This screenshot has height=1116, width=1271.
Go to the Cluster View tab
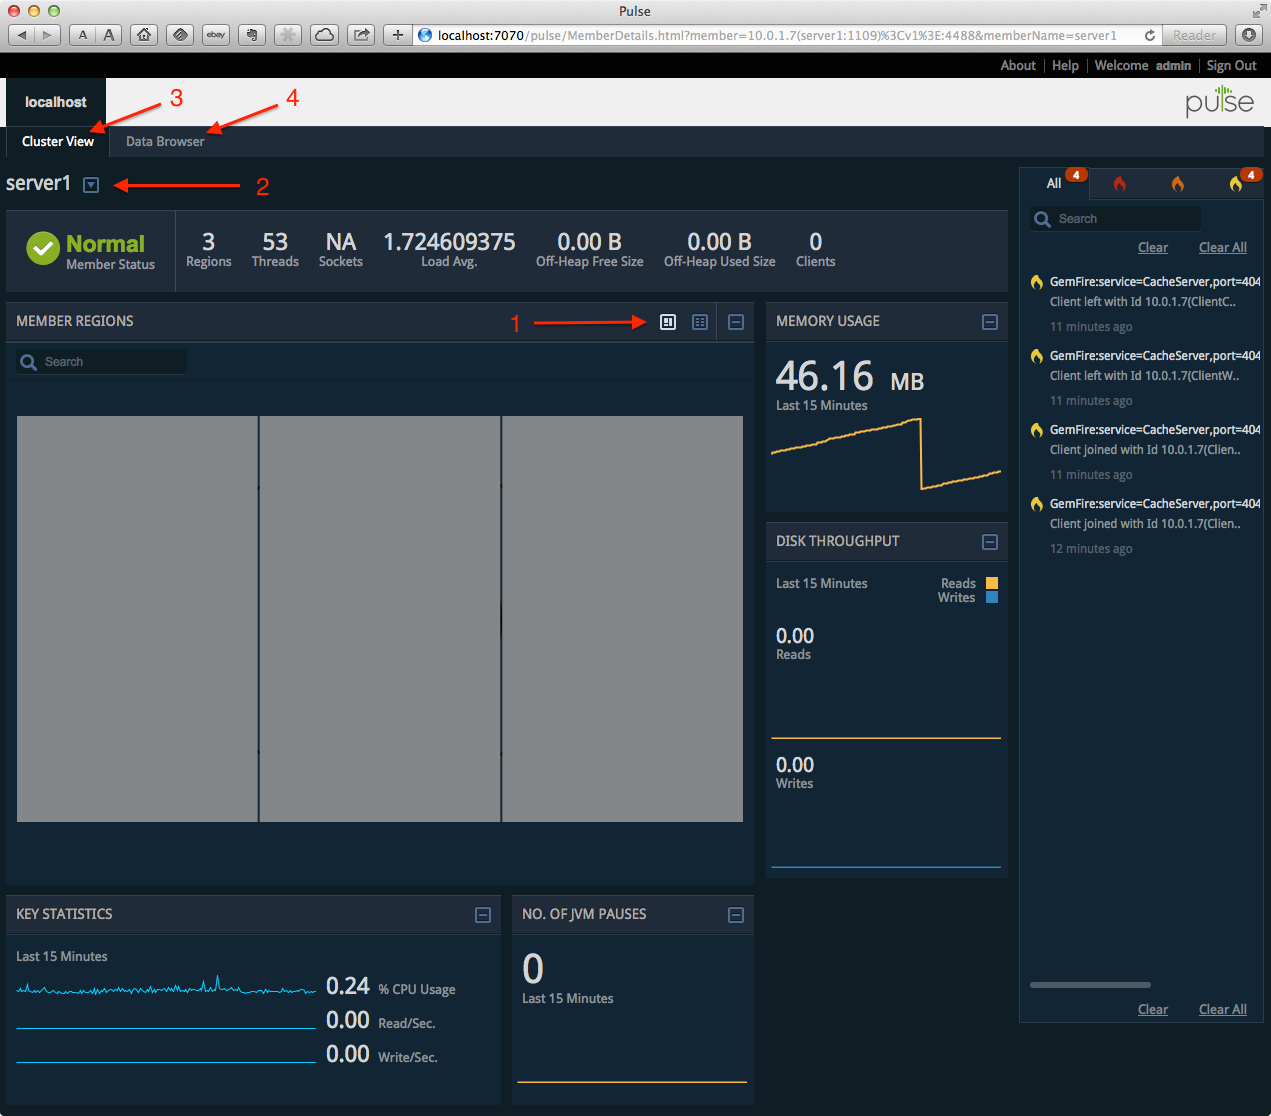[x=58, y=142]
